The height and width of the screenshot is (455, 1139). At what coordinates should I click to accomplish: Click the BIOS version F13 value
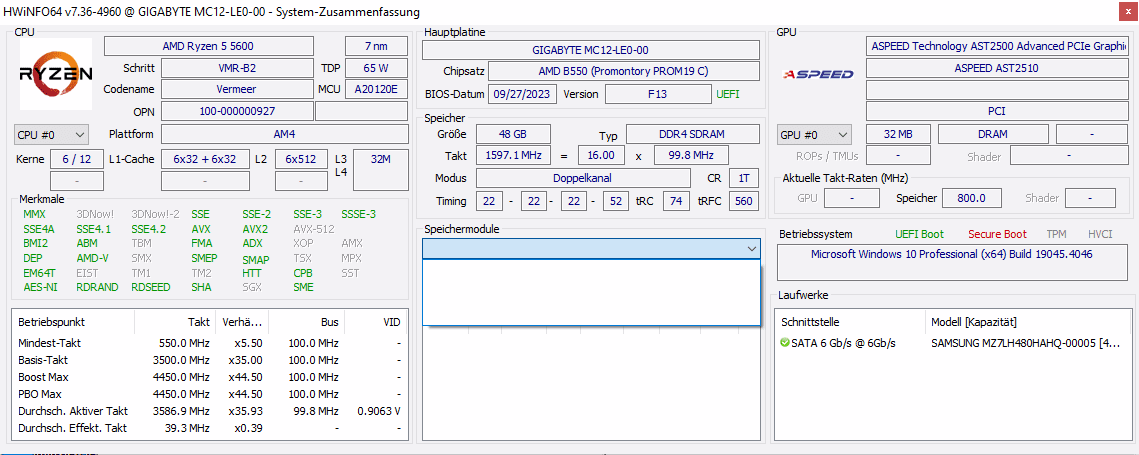click(x=659, y=94)
